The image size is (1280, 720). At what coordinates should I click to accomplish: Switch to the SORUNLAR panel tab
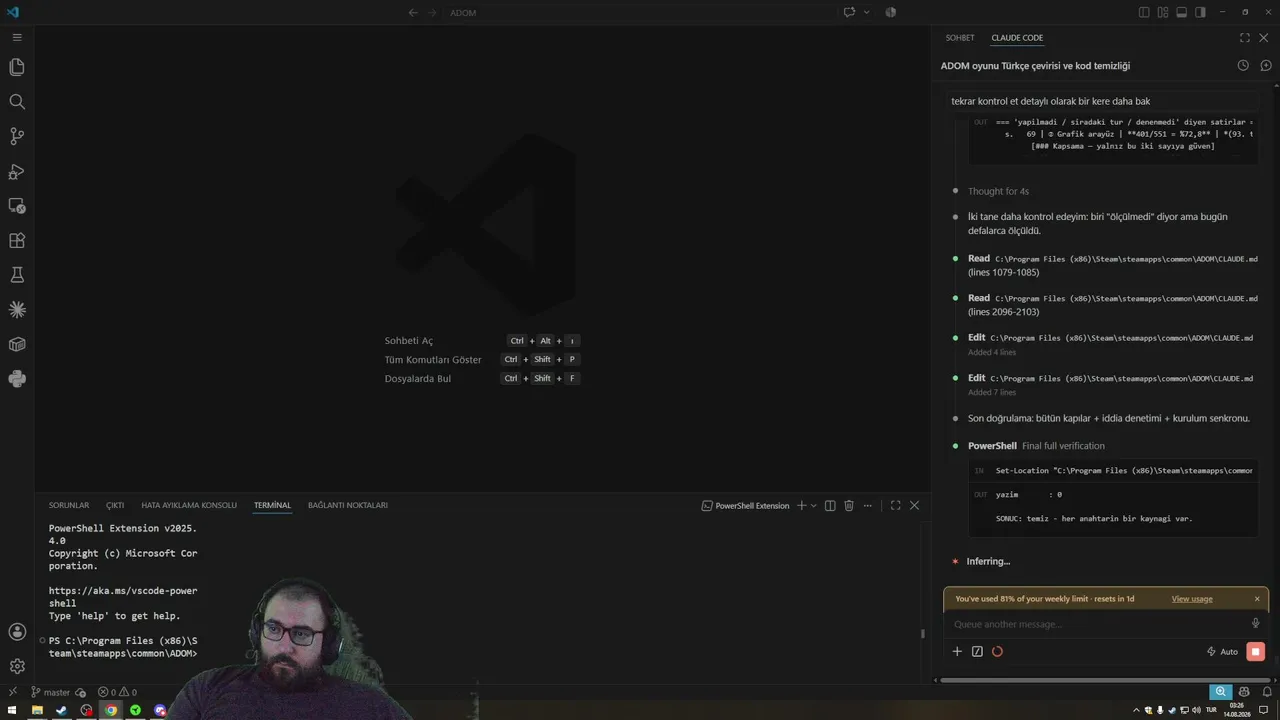coord(69,505)
